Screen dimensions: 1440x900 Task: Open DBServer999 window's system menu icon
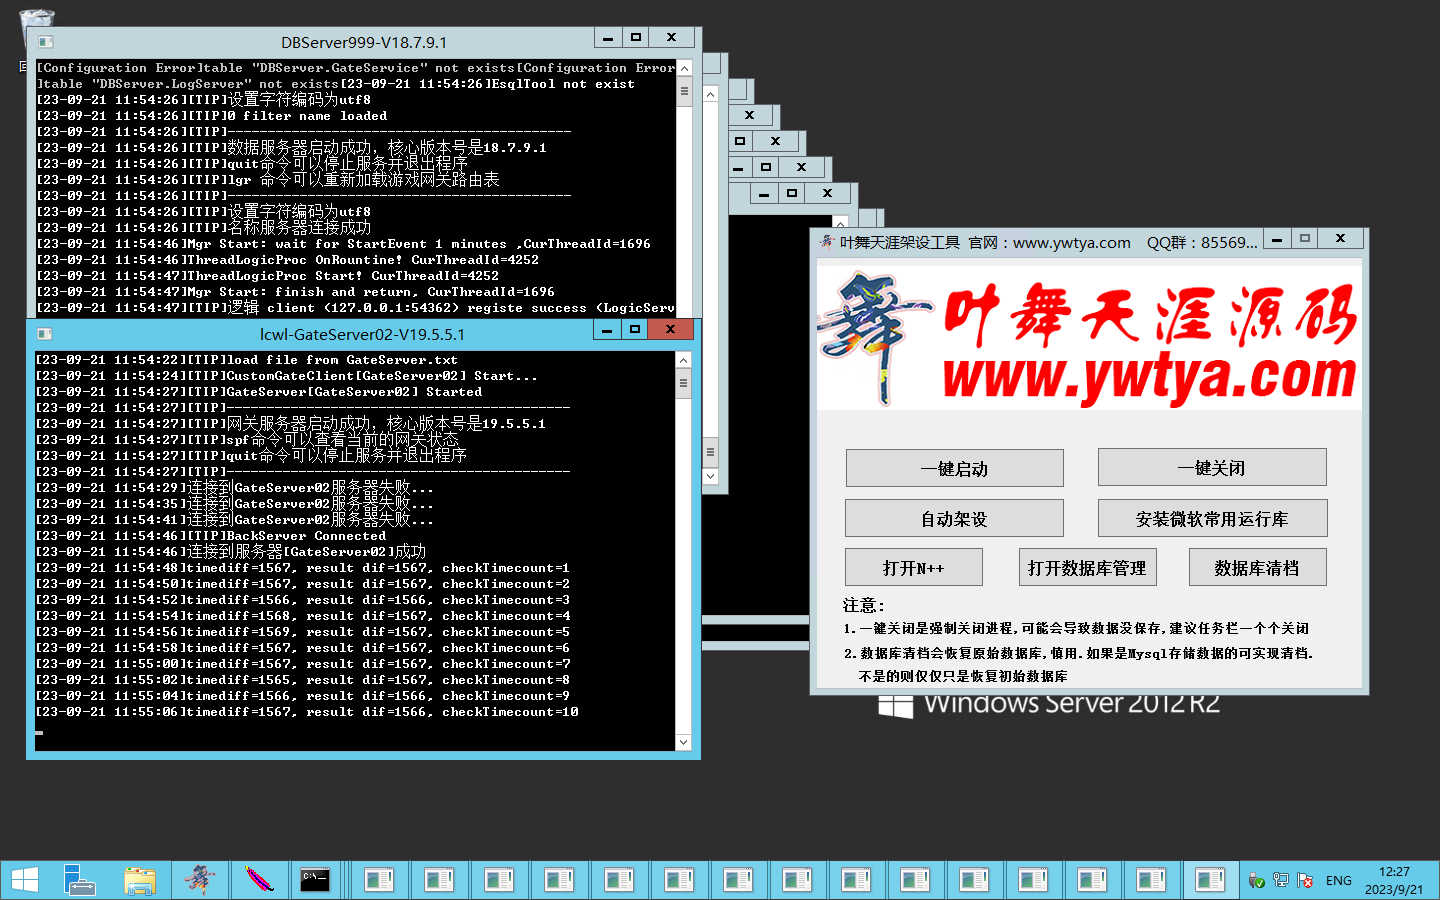coord(45,42)
